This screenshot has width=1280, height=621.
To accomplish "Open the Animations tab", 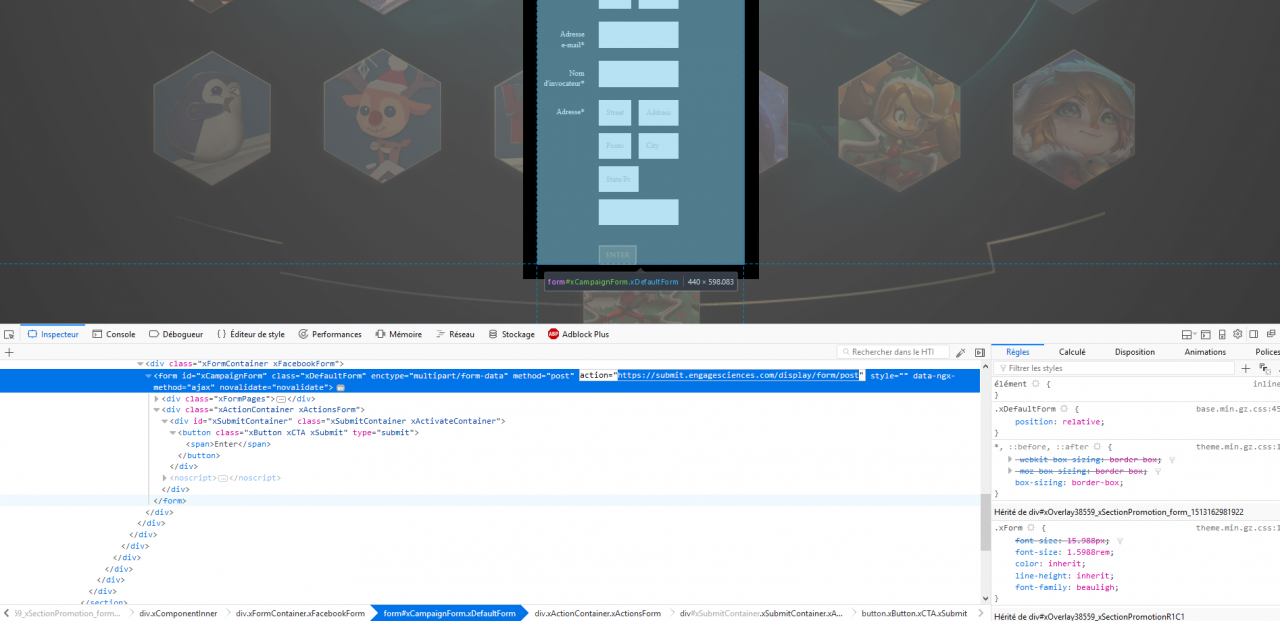I will [1205, 352].
